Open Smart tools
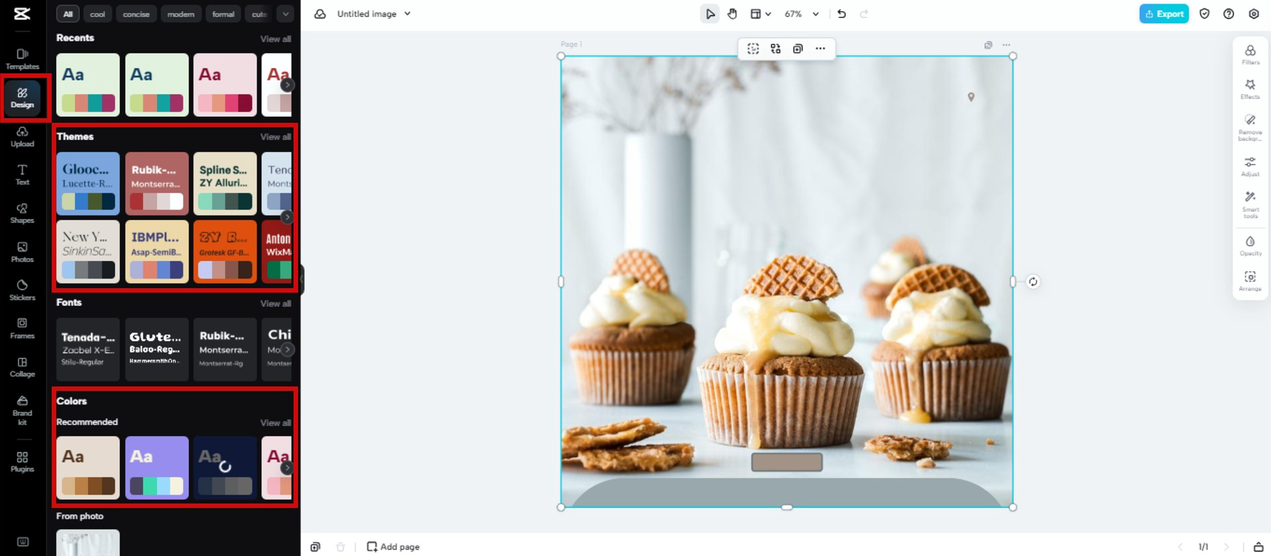Screen dimensions: 1271x556 pos(1250,205)
